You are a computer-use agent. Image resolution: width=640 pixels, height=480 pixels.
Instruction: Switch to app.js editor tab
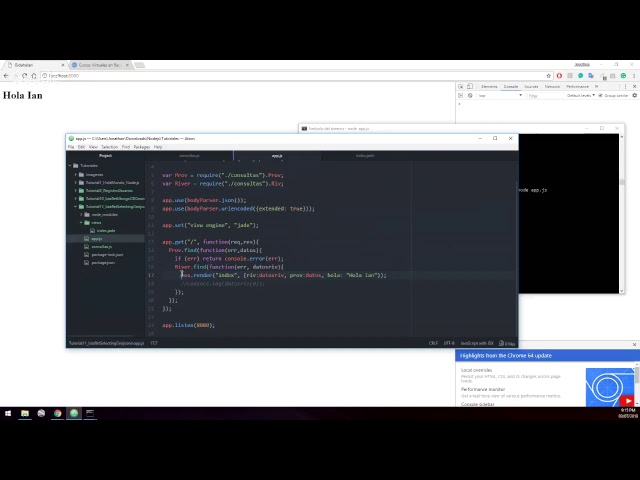277,156
